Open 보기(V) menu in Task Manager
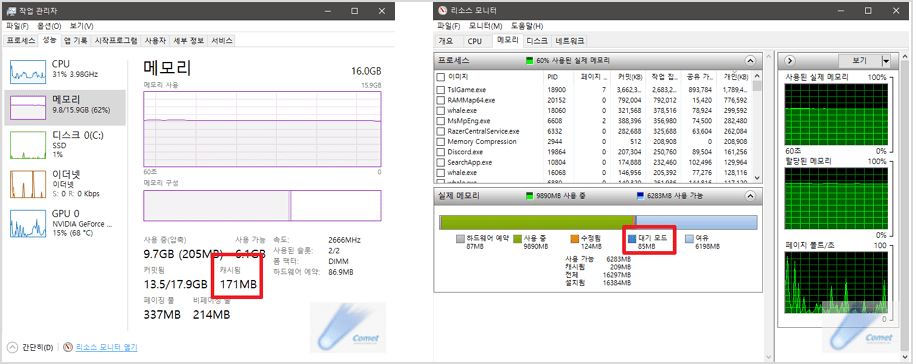Image resolution: width=913 pixels, height=364 pixels. pos(81,26)
